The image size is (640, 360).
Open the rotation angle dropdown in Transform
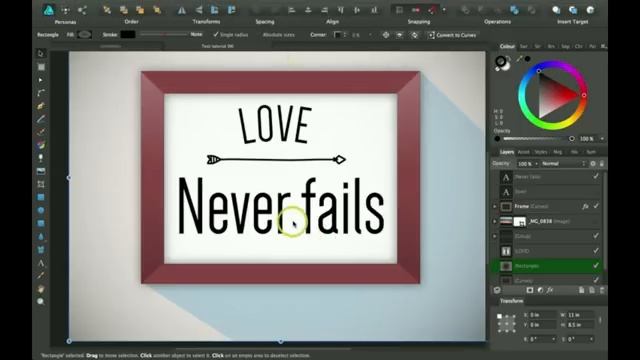click(x=553, y=339)
